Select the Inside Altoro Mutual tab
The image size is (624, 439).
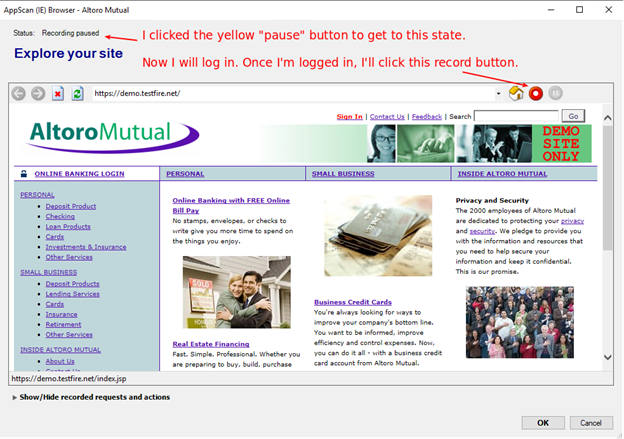coord(502,174)
